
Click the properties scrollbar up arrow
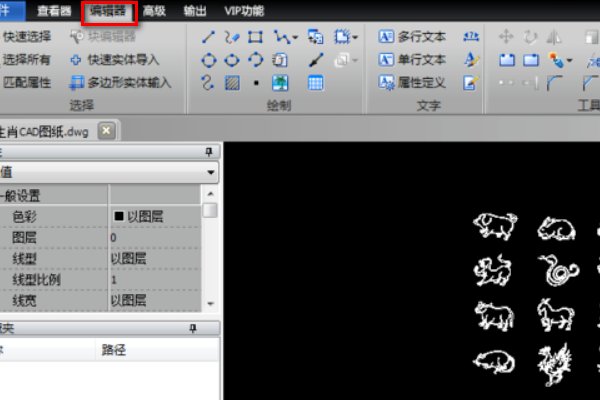210,194
